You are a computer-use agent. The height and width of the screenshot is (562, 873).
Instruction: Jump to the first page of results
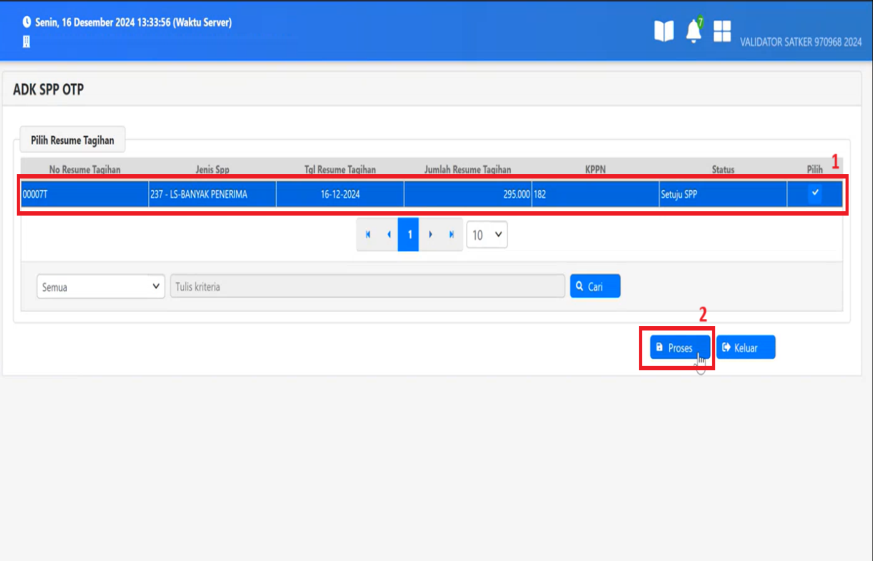click(x=368, y=235)
